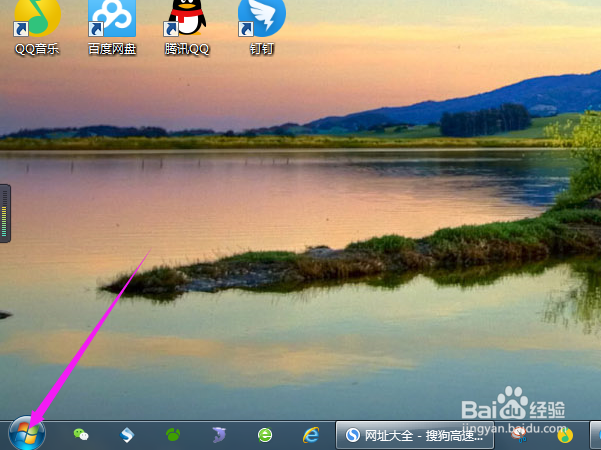Open the purple dolphin taskbar icon
The image size is (601, 450).
tap(219, 435)
